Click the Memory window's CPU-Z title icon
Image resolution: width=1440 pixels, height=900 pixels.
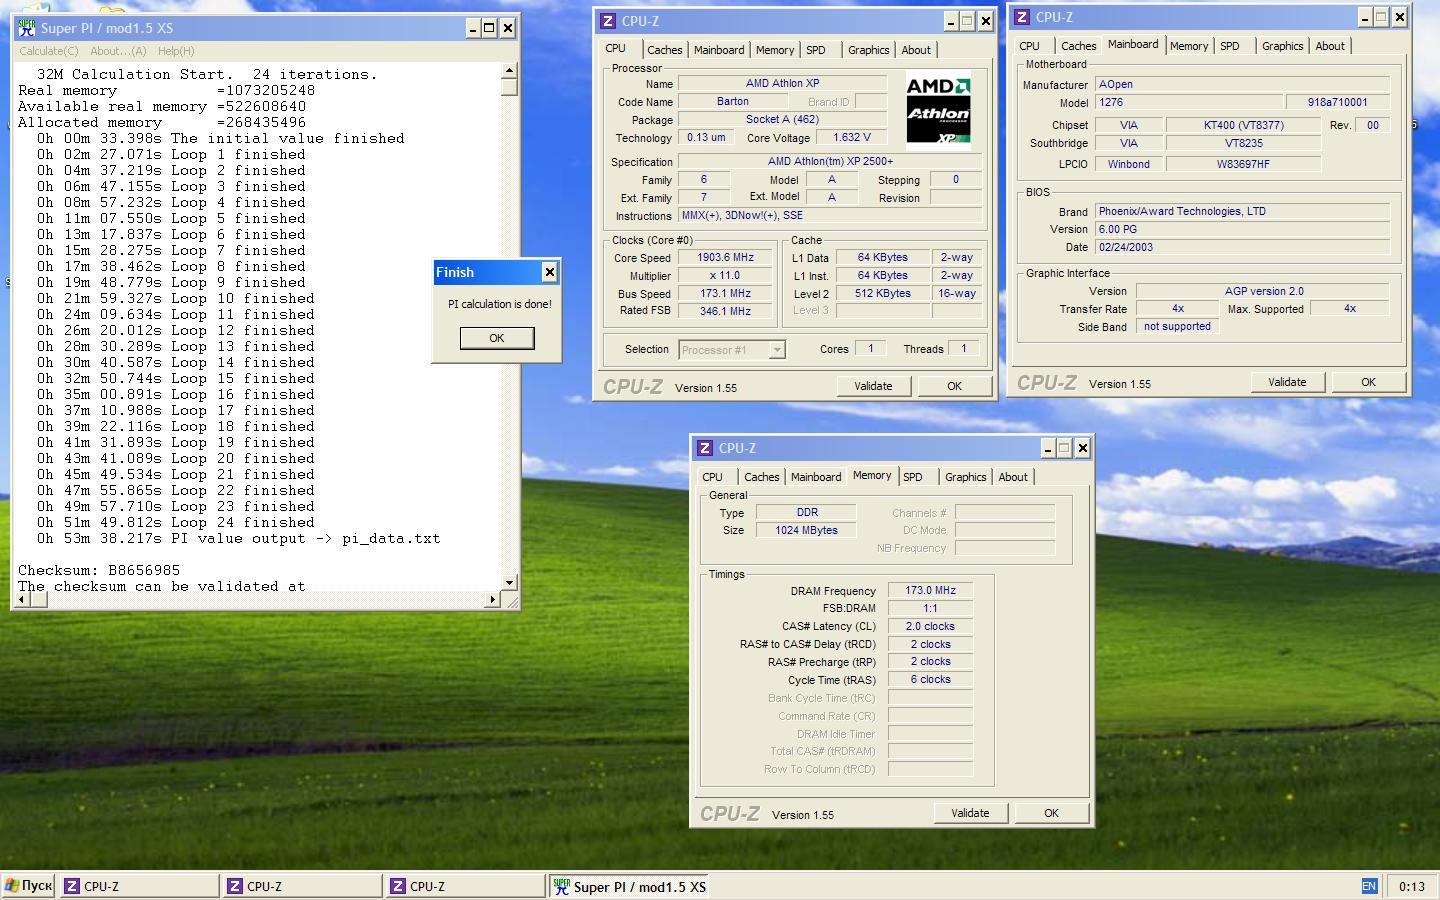tap(705, 448)
